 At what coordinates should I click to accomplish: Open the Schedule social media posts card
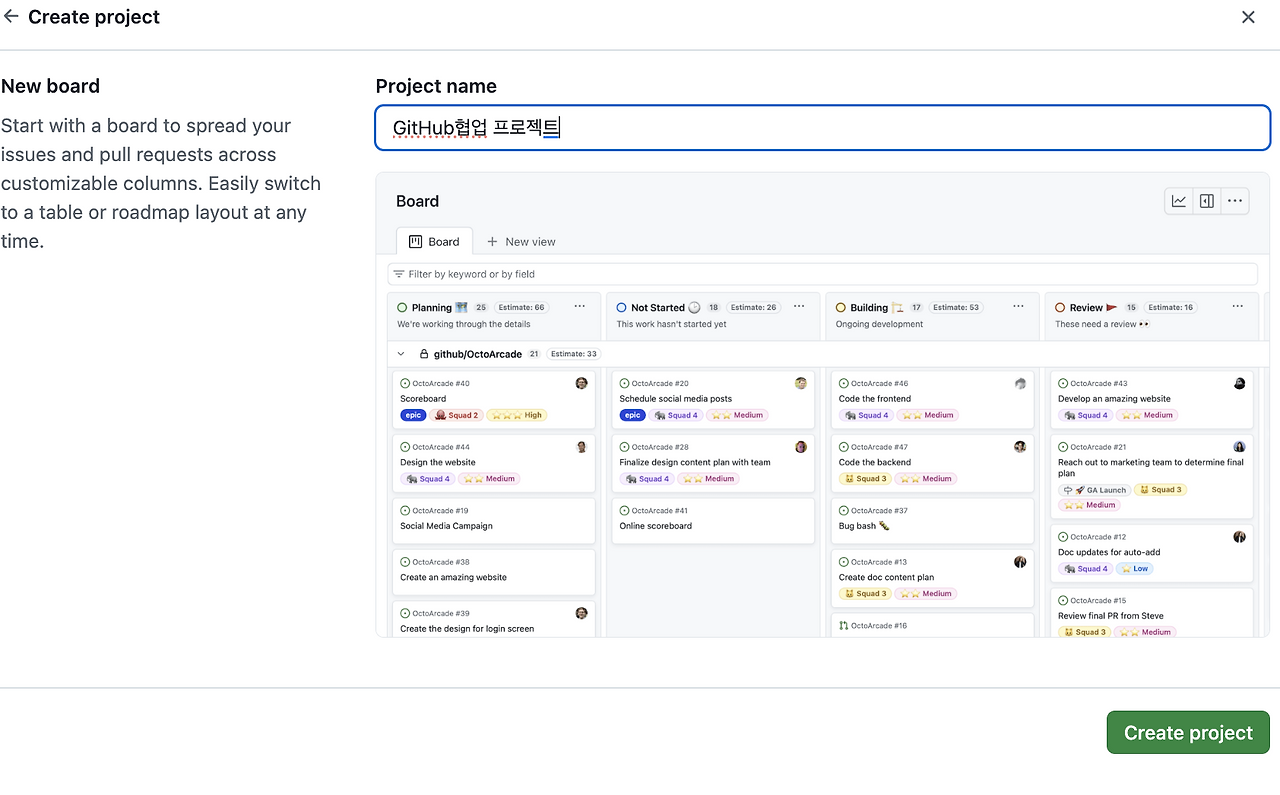pos(713,399)
